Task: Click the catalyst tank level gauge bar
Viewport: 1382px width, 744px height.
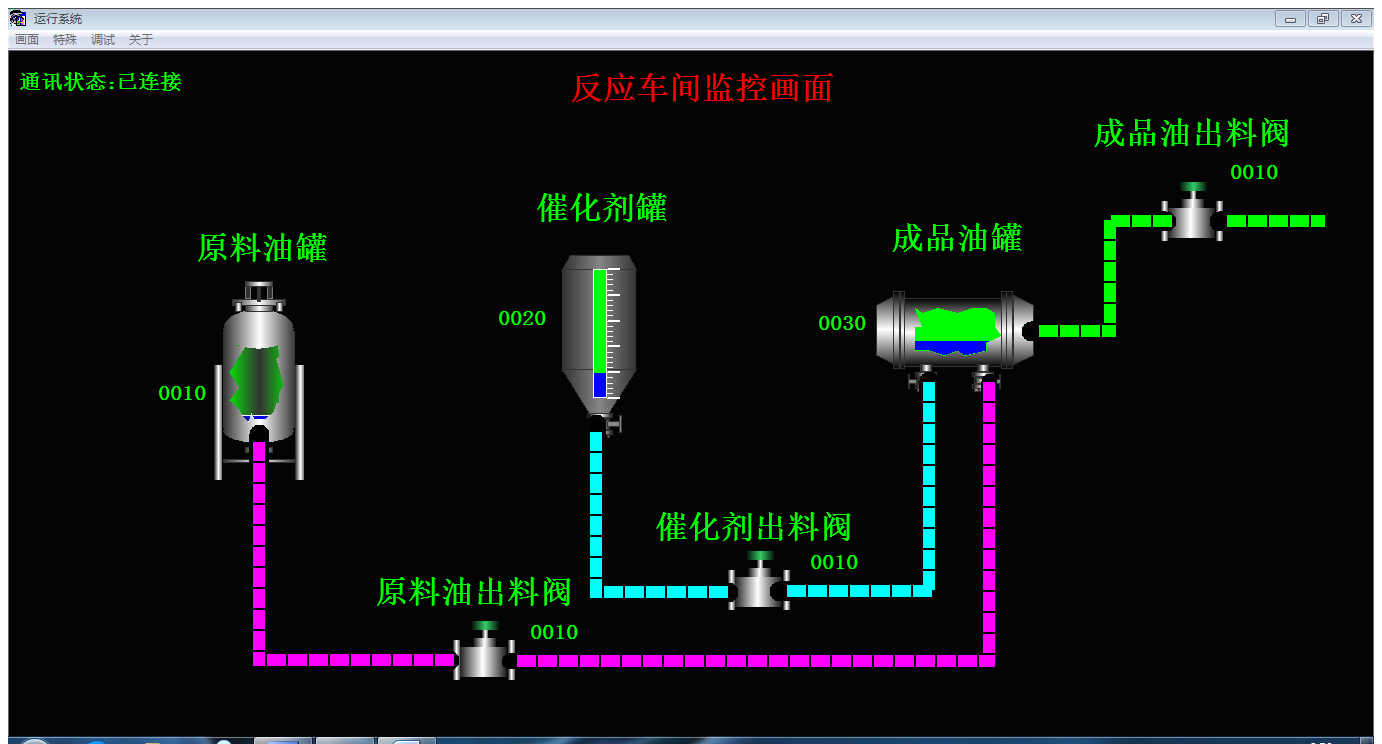Action: pyautogui.click(x=600, y=332)
